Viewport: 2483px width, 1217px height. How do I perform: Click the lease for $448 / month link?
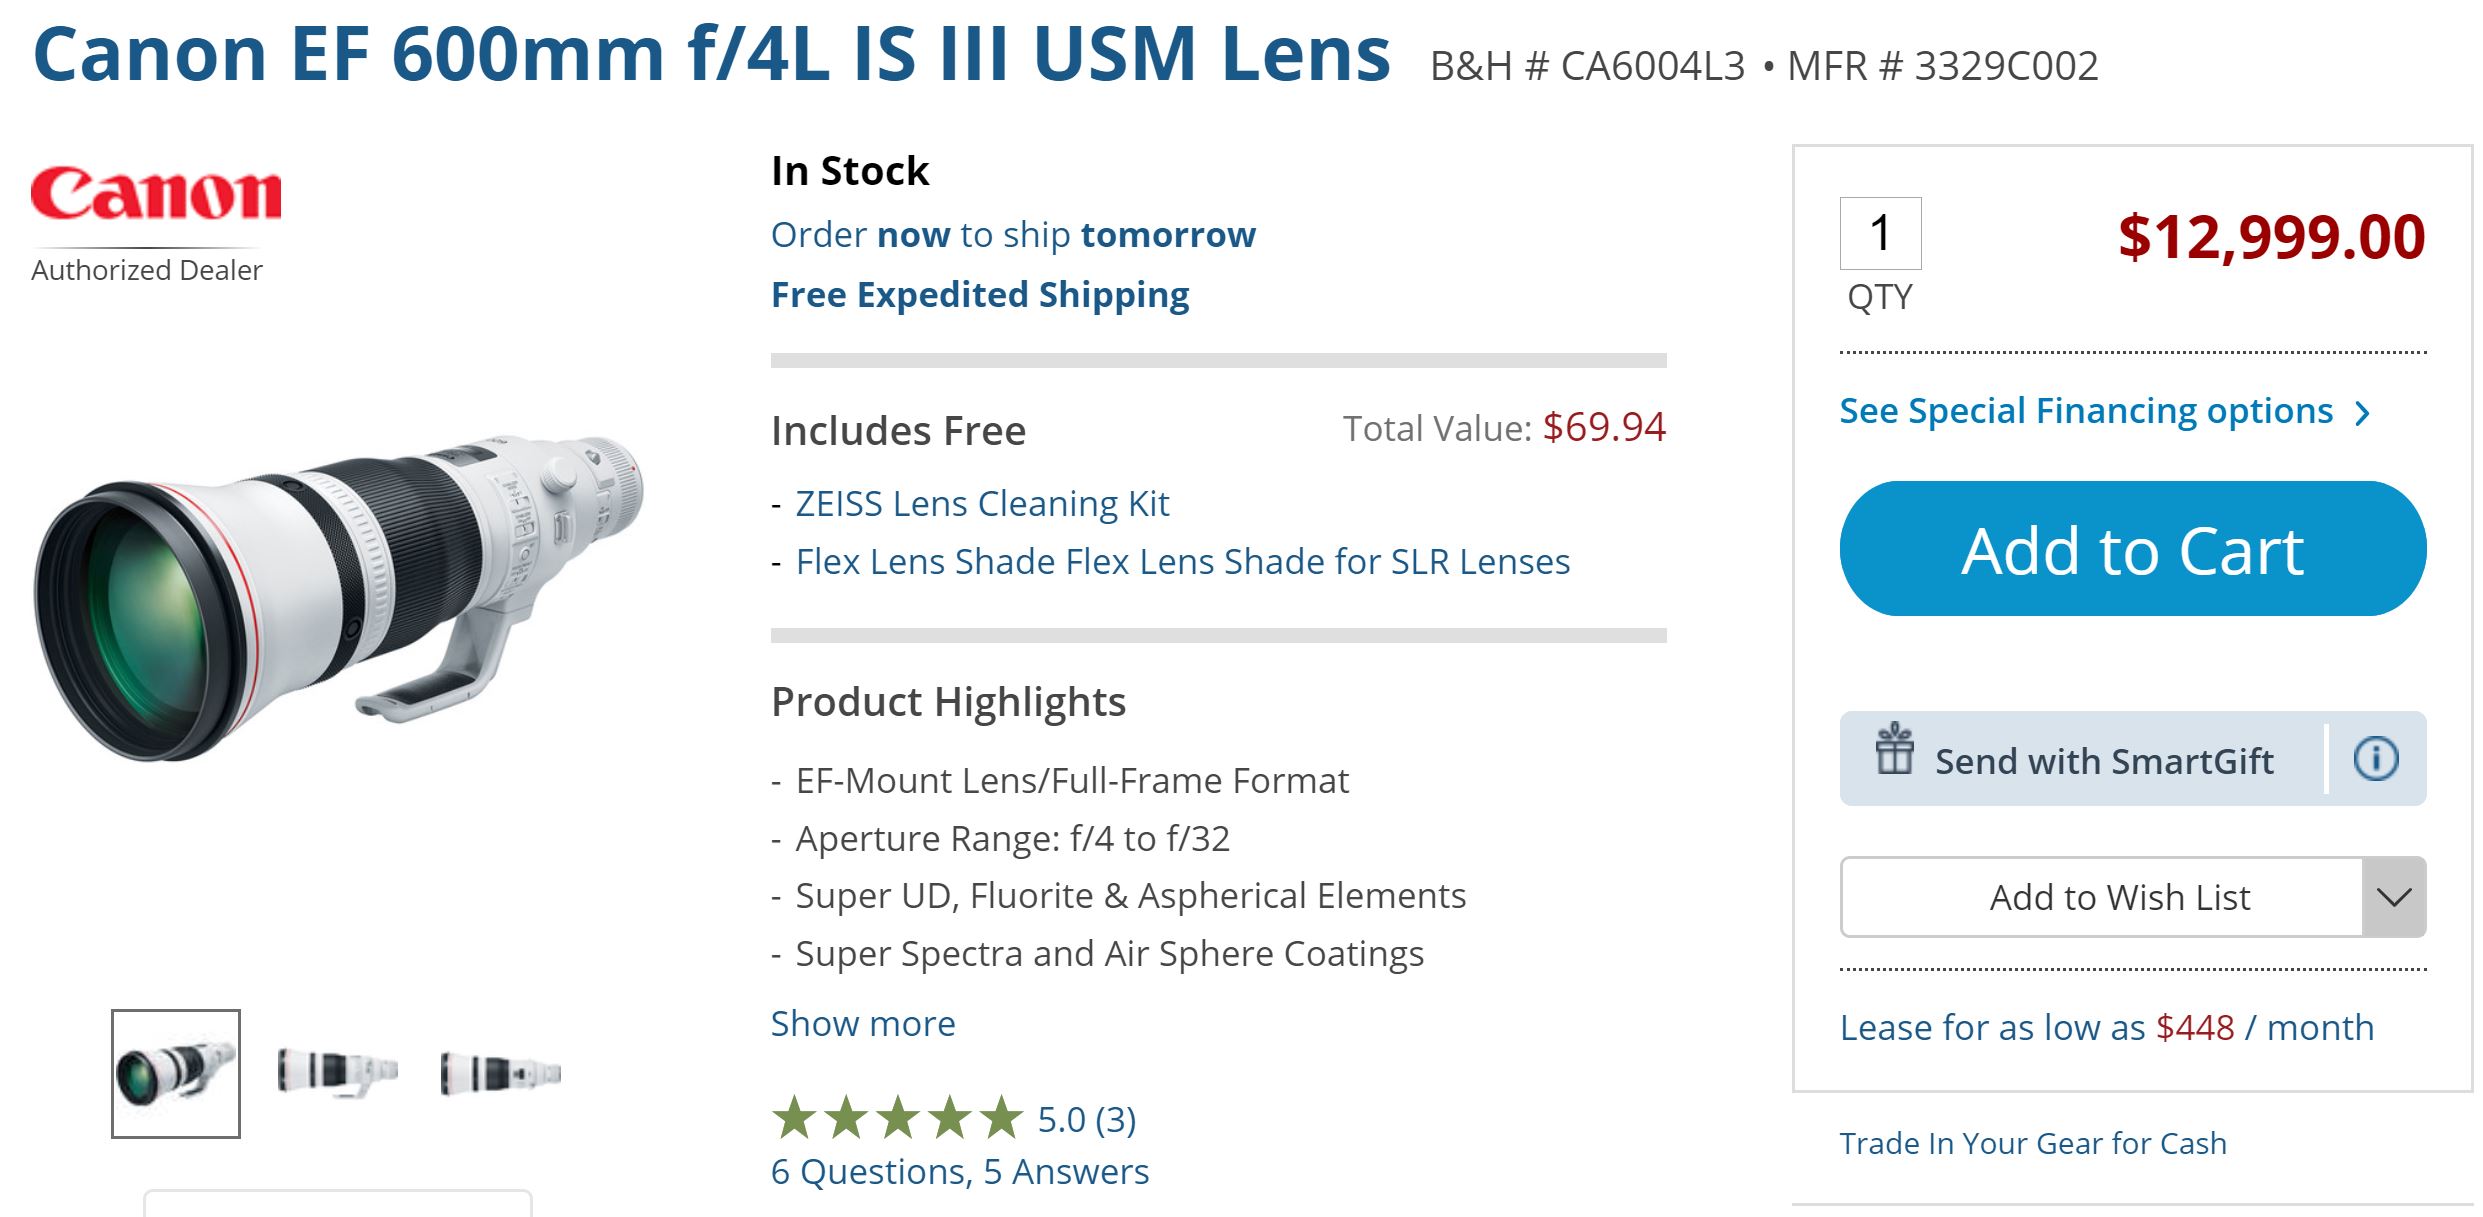click(x=2106, y=1027)
